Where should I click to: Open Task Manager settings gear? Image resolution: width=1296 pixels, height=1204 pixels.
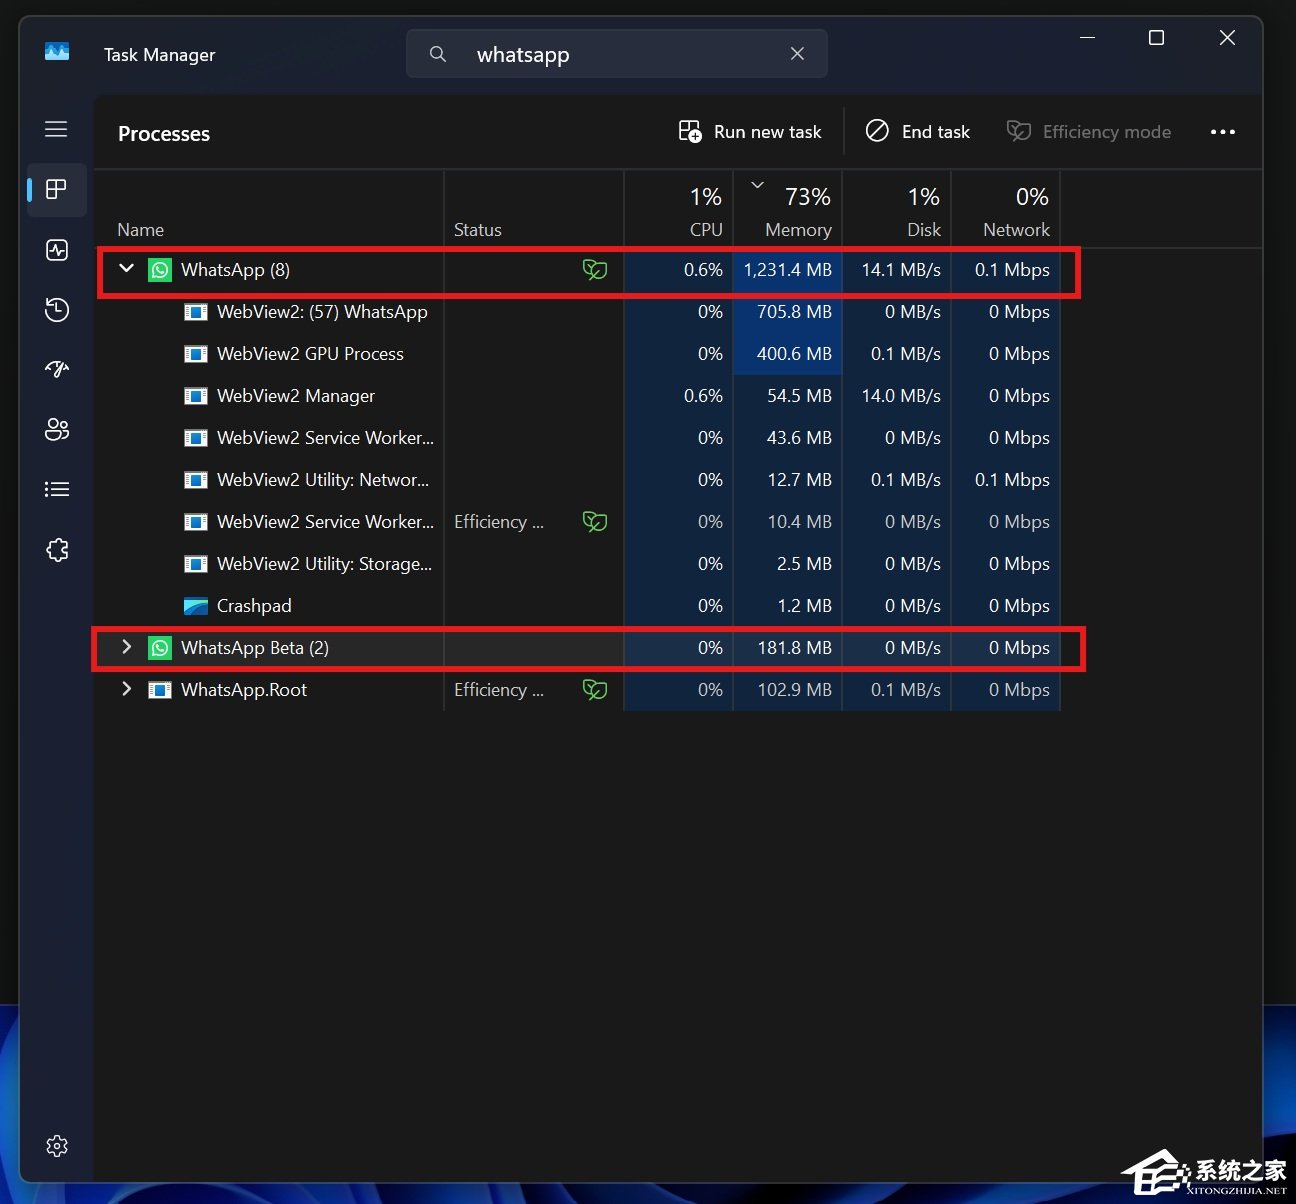pos(57,1146)
